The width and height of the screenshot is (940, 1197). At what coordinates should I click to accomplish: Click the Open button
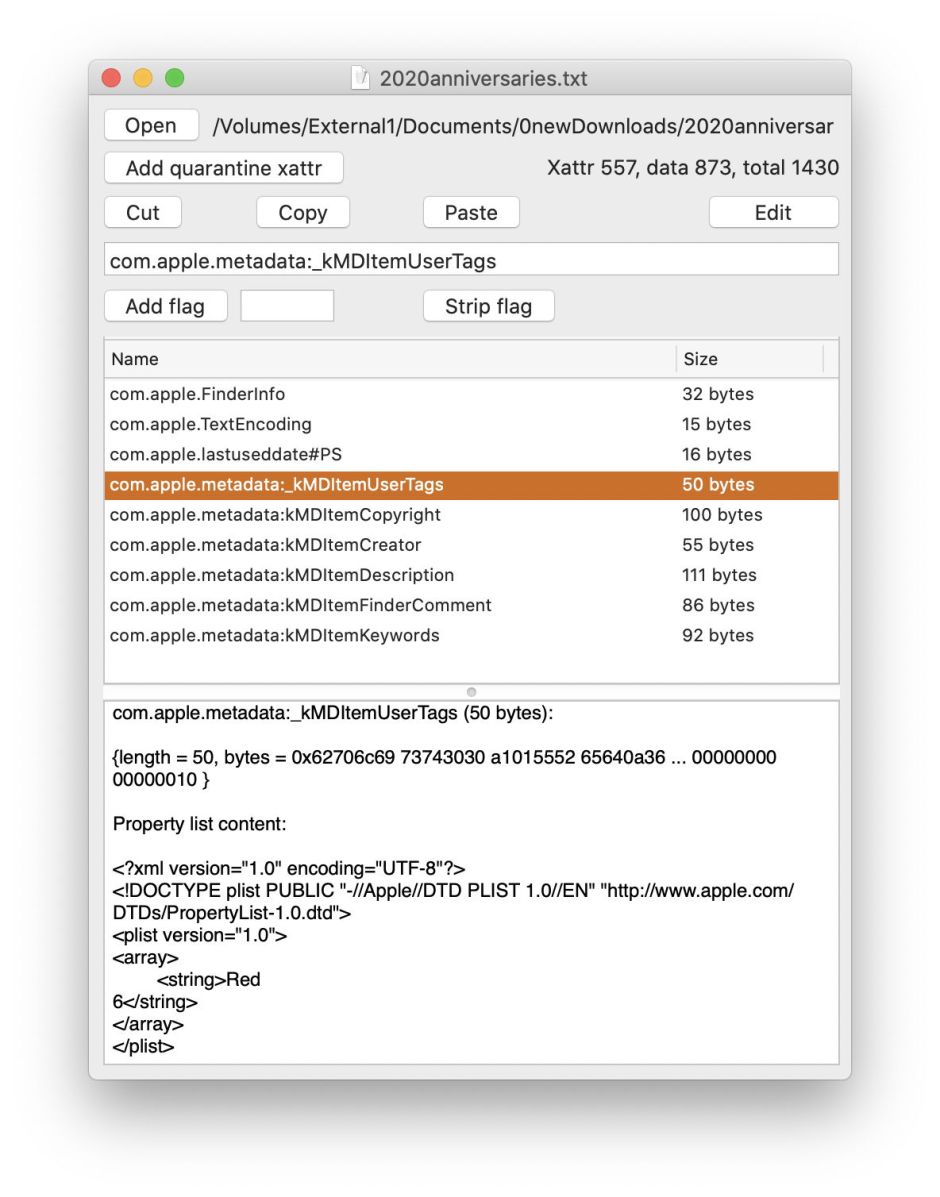[x=151, y=126]
